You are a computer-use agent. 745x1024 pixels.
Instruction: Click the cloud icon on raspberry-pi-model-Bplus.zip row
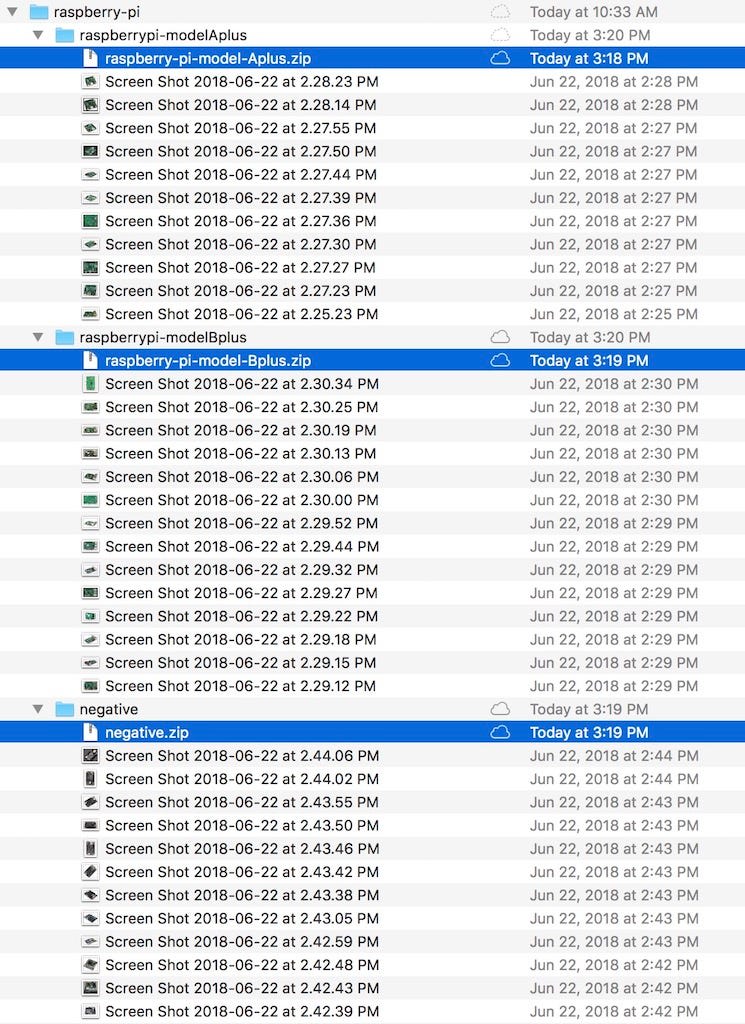(x=500, y=360)
